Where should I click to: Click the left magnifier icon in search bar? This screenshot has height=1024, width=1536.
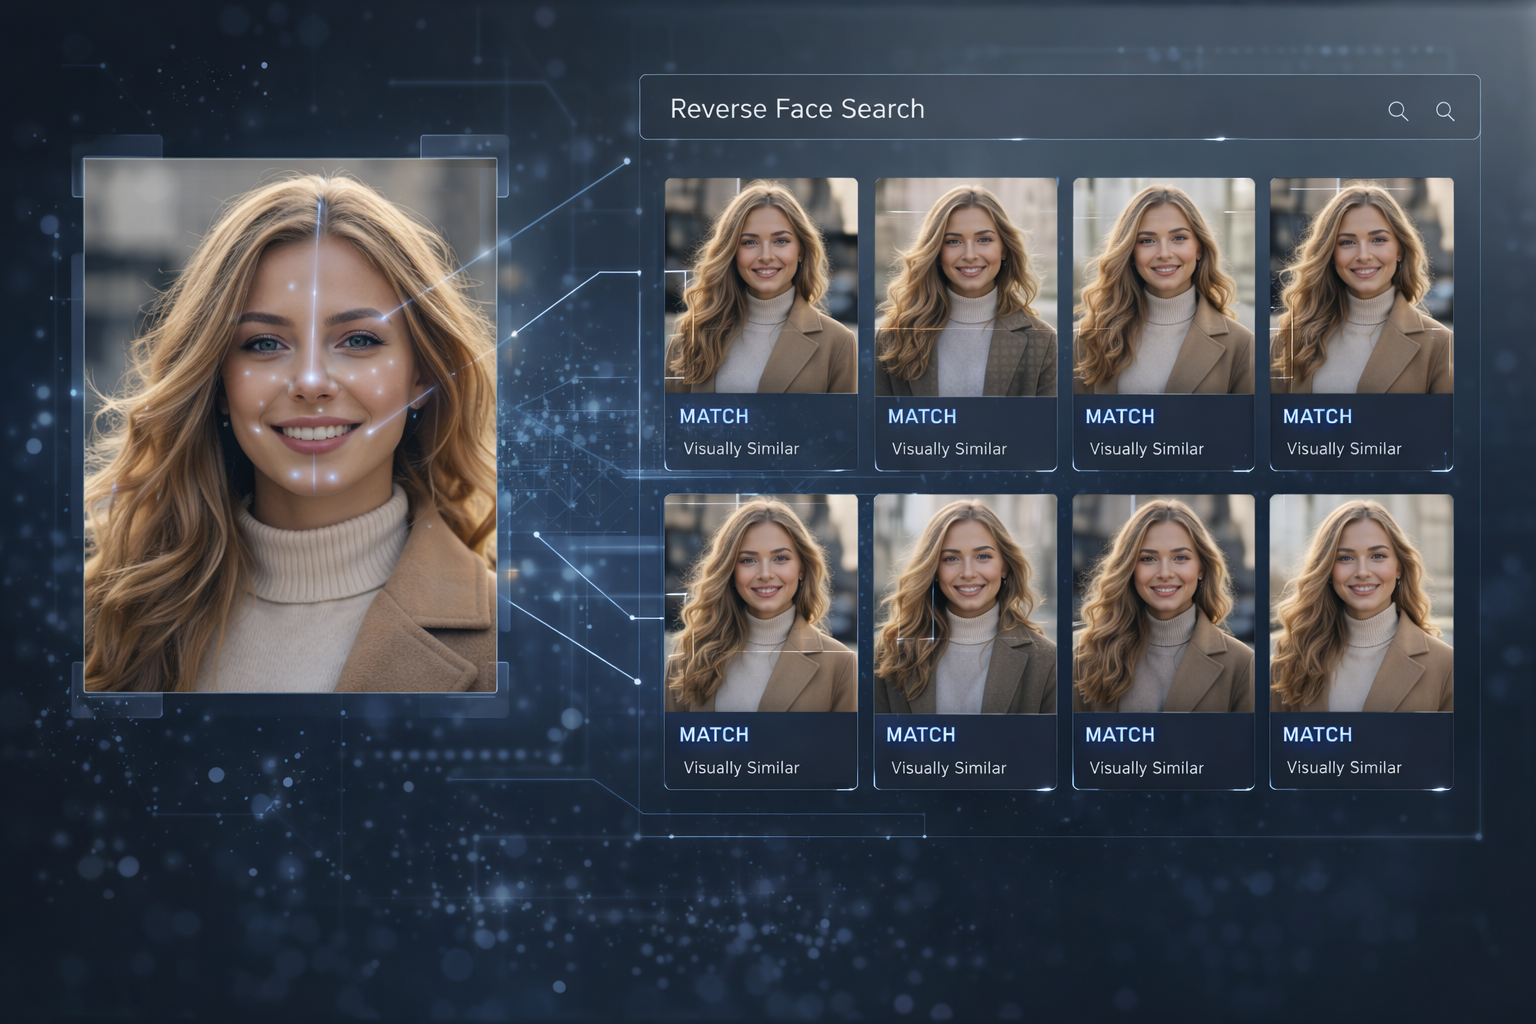click(x=1398, y=111)
